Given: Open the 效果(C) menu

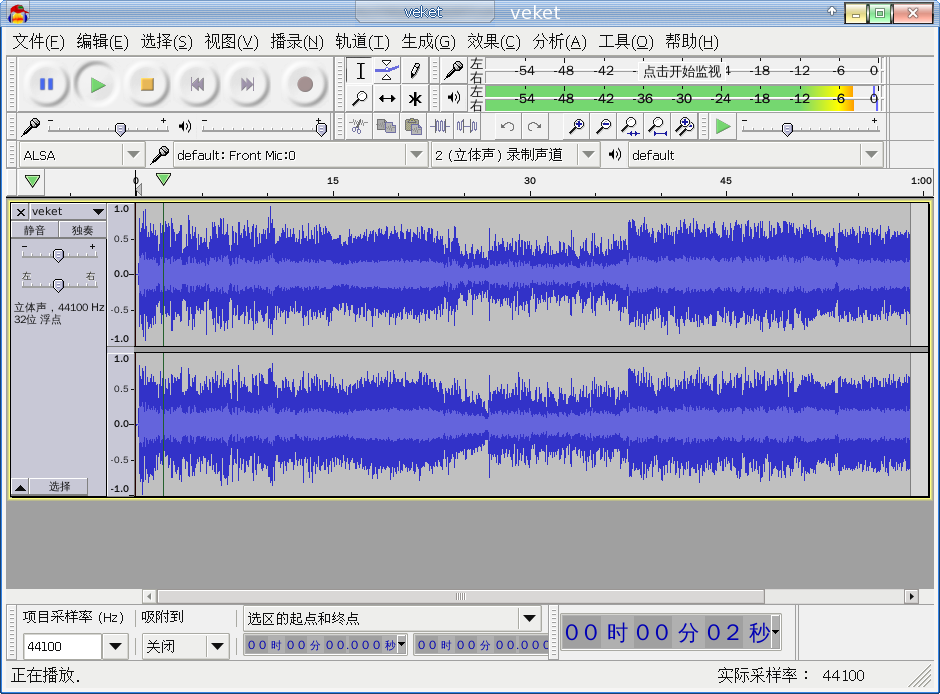Looking at the screenshot, I should point(494,41).
